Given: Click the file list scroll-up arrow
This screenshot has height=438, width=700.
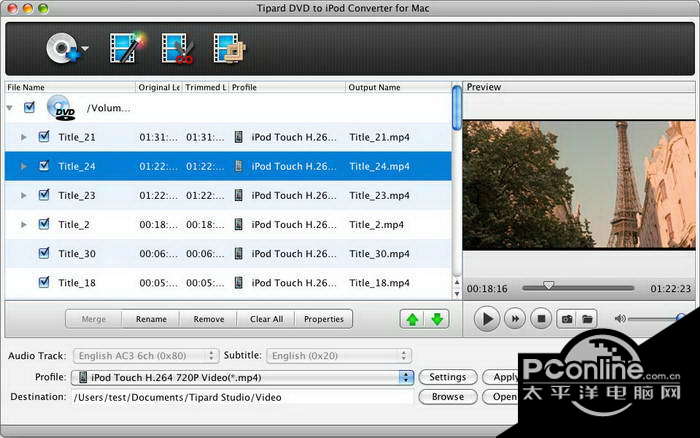Looking at the screenshot, I should (457, 282).
